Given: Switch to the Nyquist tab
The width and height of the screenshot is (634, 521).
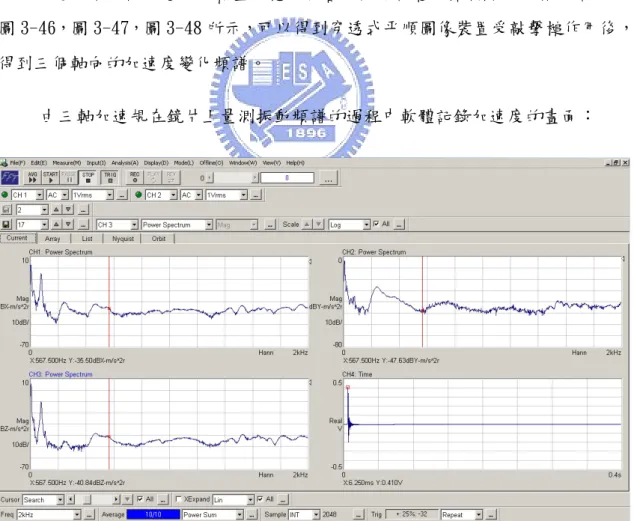Looking at the screenshot, I should (123, 238).
